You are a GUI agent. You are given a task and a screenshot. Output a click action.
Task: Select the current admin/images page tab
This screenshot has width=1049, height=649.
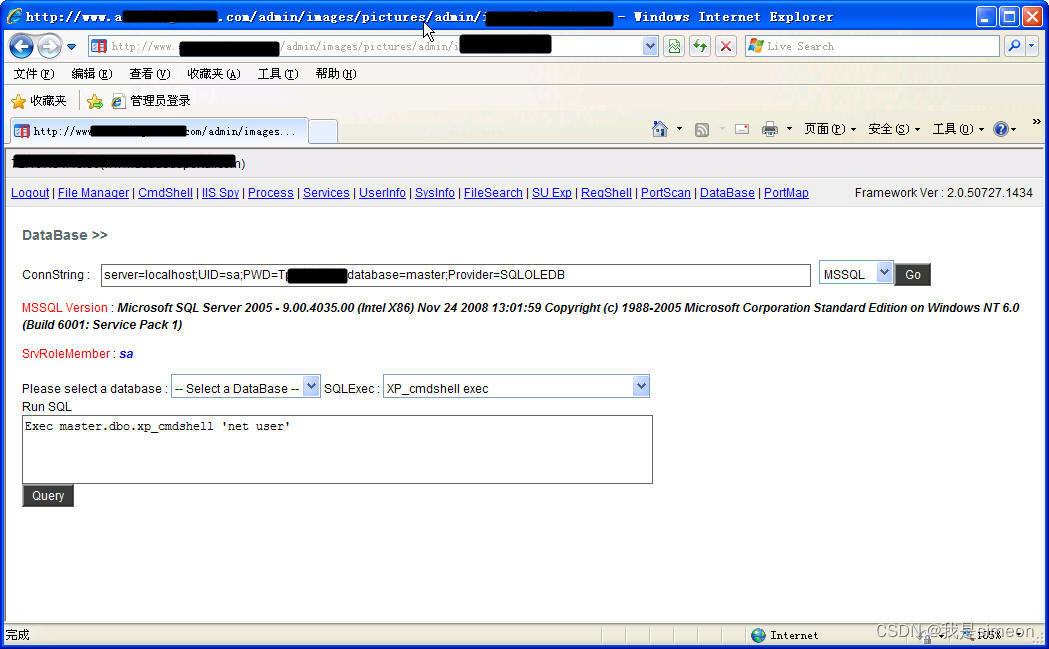tap(159, 131)
